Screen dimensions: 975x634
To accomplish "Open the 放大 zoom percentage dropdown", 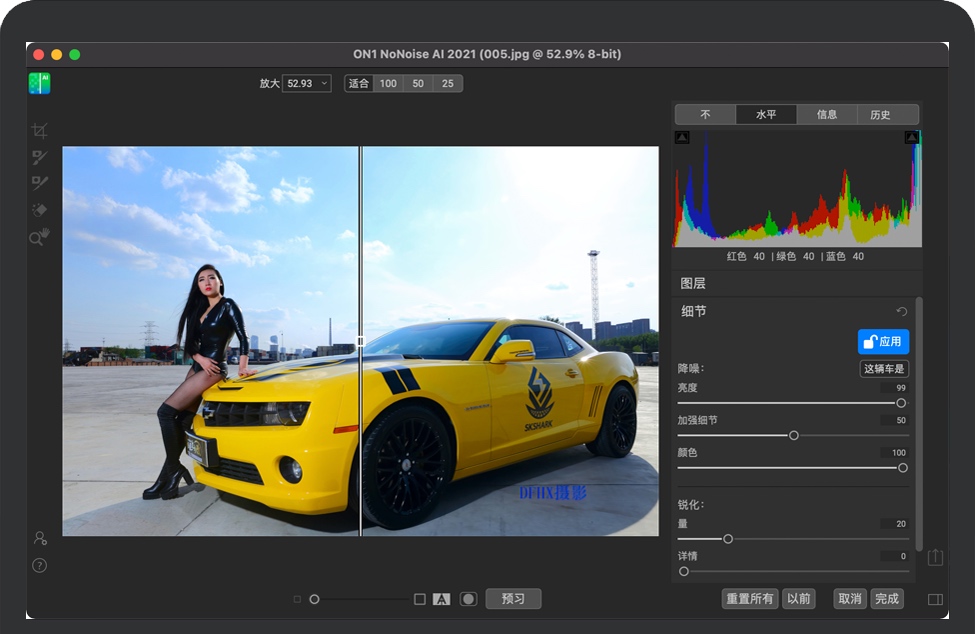I will coord(307,83).
